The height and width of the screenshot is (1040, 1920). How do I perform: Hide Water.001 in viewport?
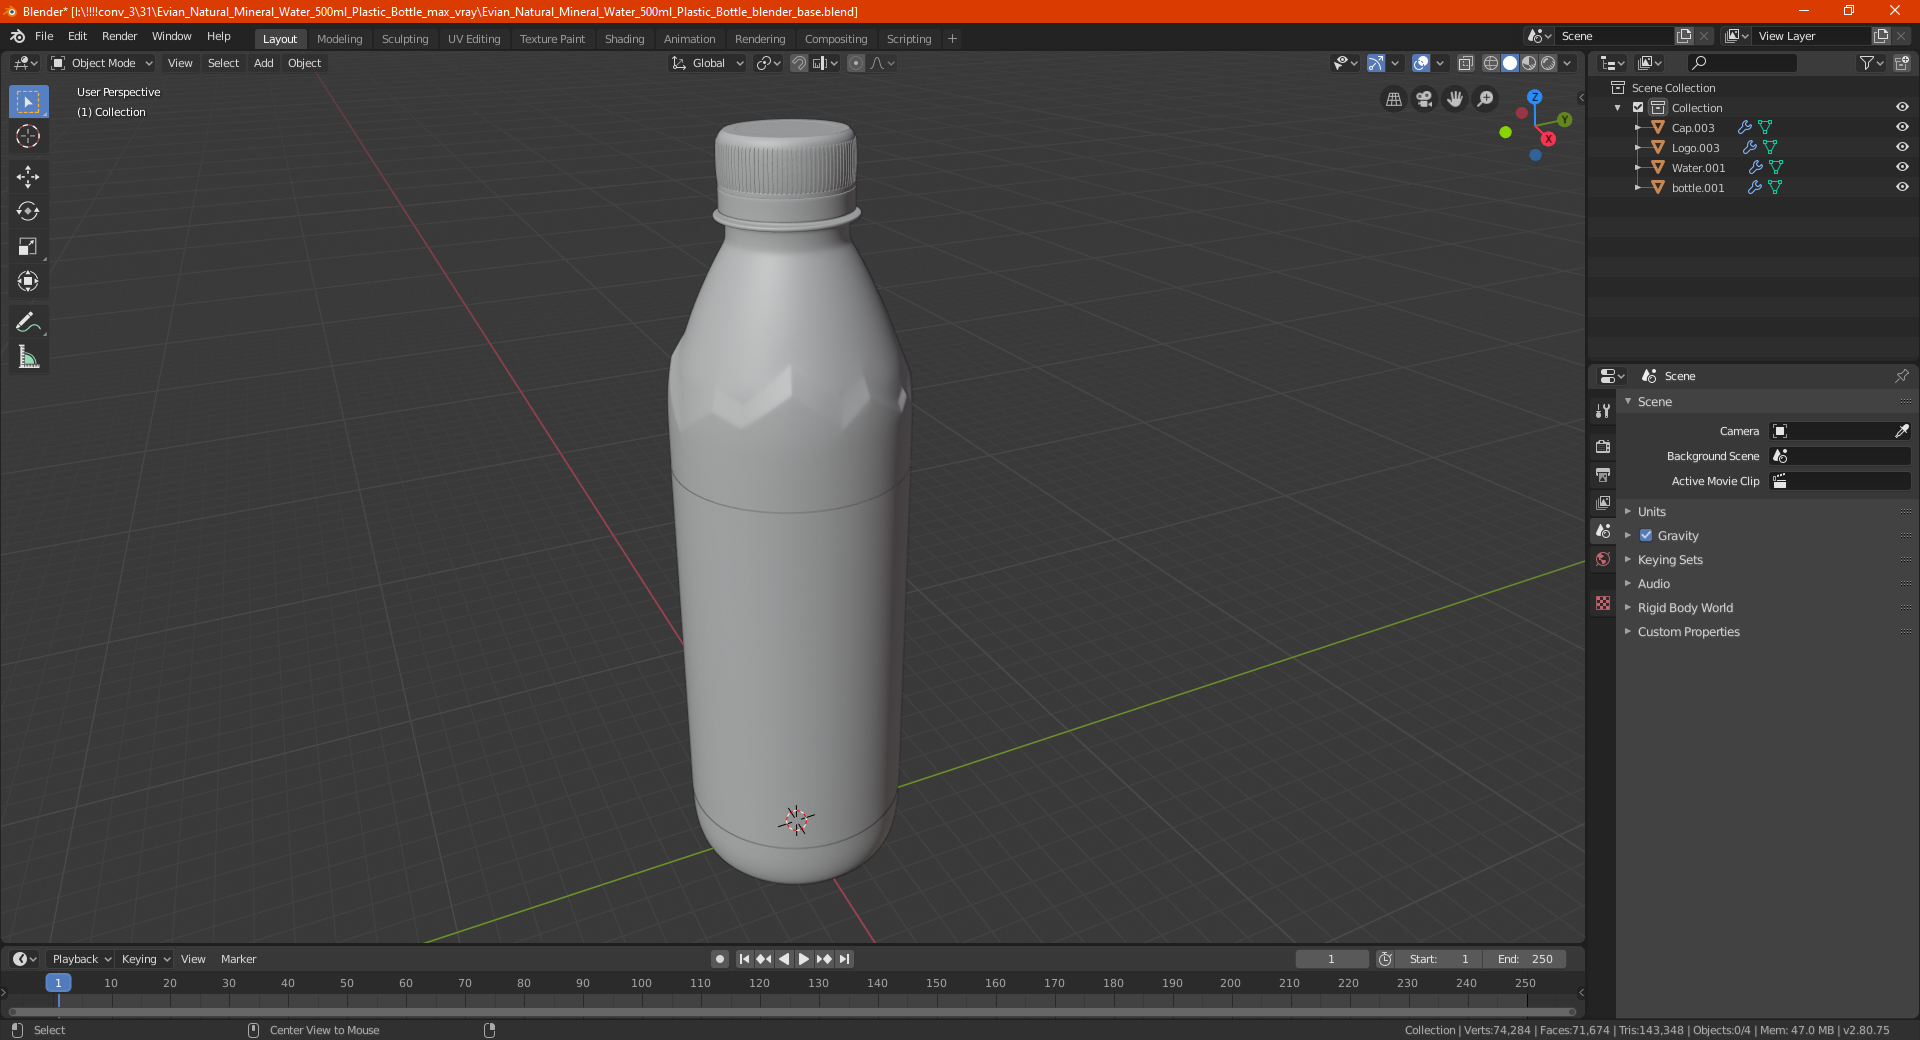point(1902,167)
